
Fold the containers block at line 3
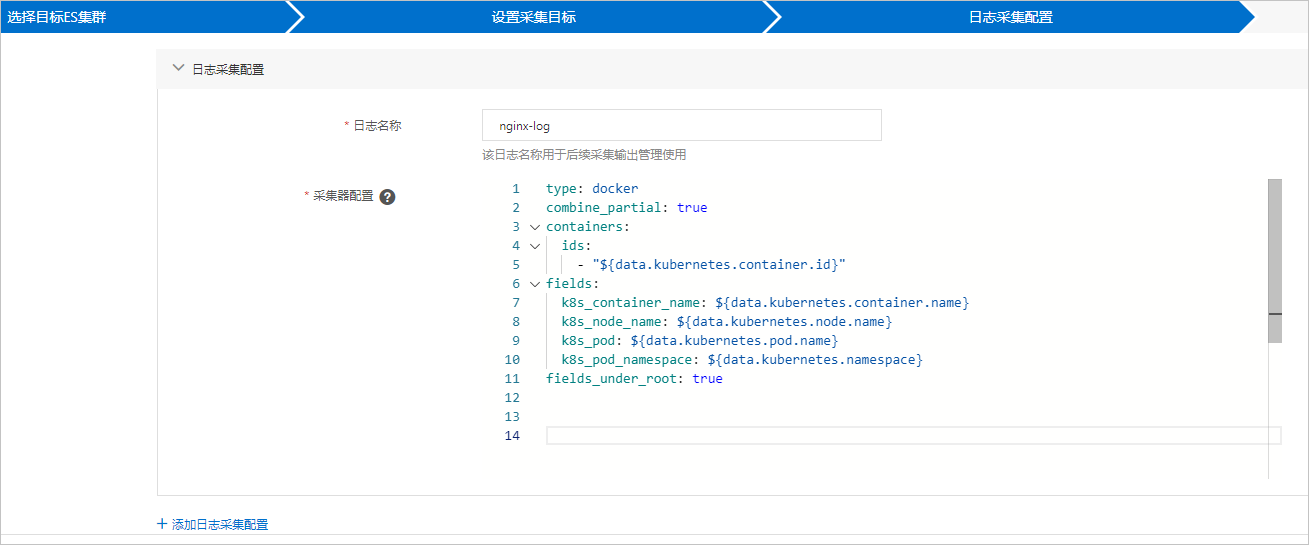pyautogui.click(x=535, y=227)
